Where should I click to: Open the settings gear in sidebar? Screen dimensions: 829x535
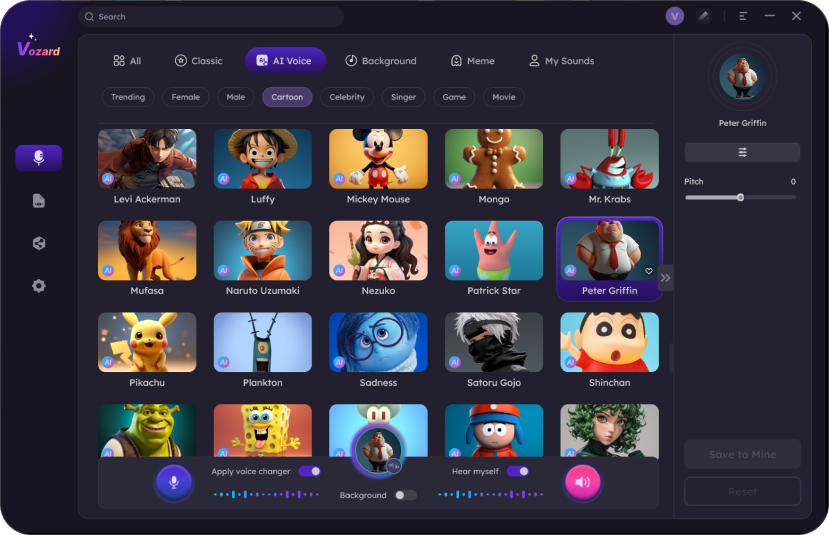click(x=39, y=286)
